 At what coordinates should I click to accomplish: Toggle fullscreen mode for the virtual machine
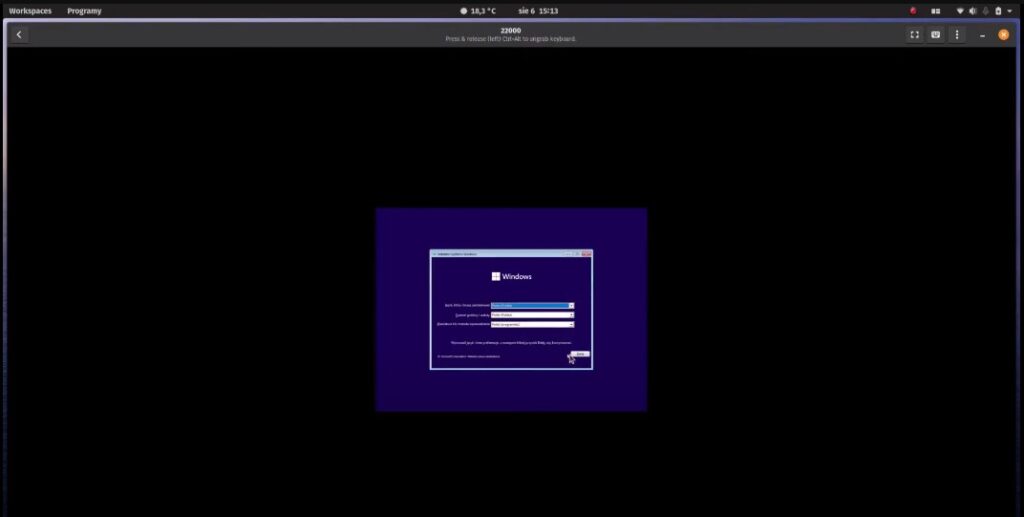(913, 35)
